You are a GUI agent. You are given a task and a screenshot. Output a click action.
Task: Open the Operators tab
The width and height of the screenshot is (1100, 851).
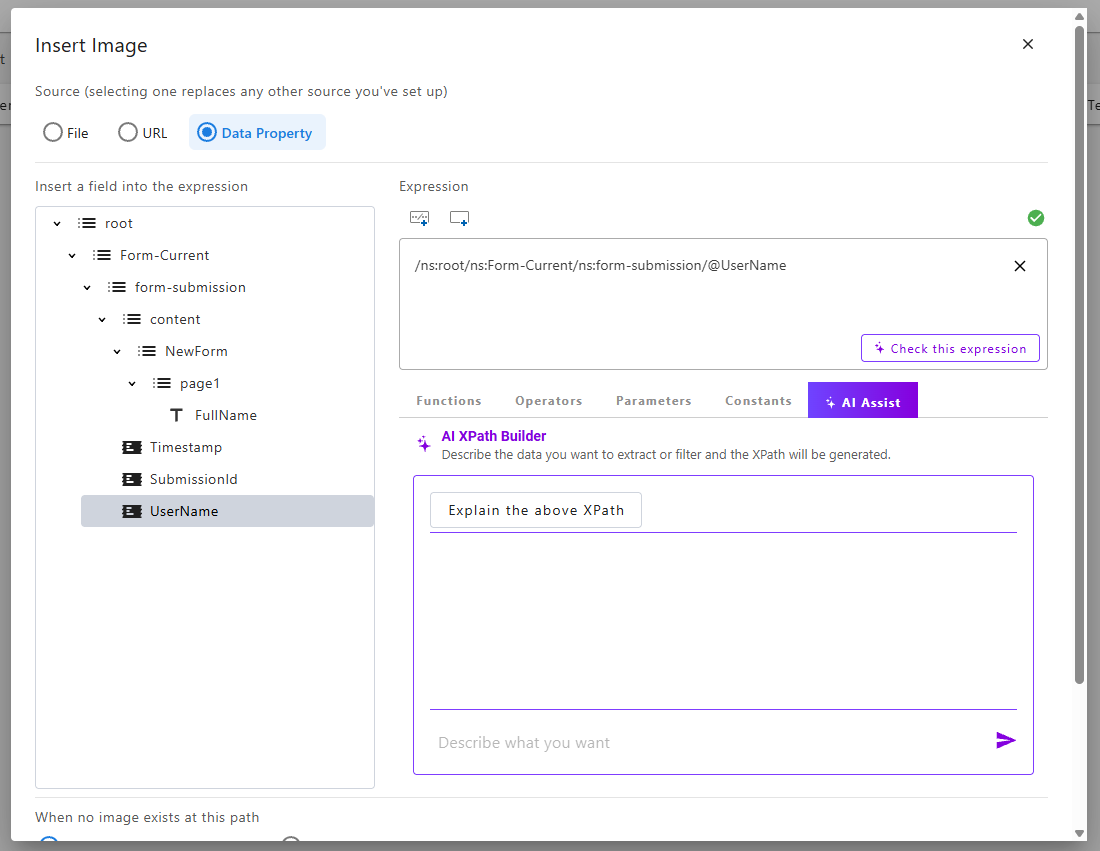[549, 401]
